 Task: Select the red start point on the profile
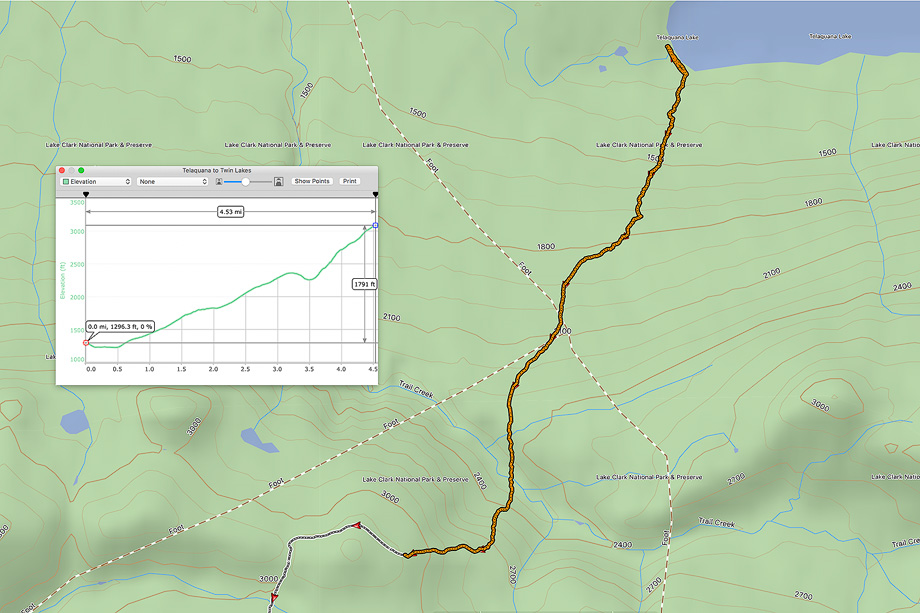pos(86,343)
